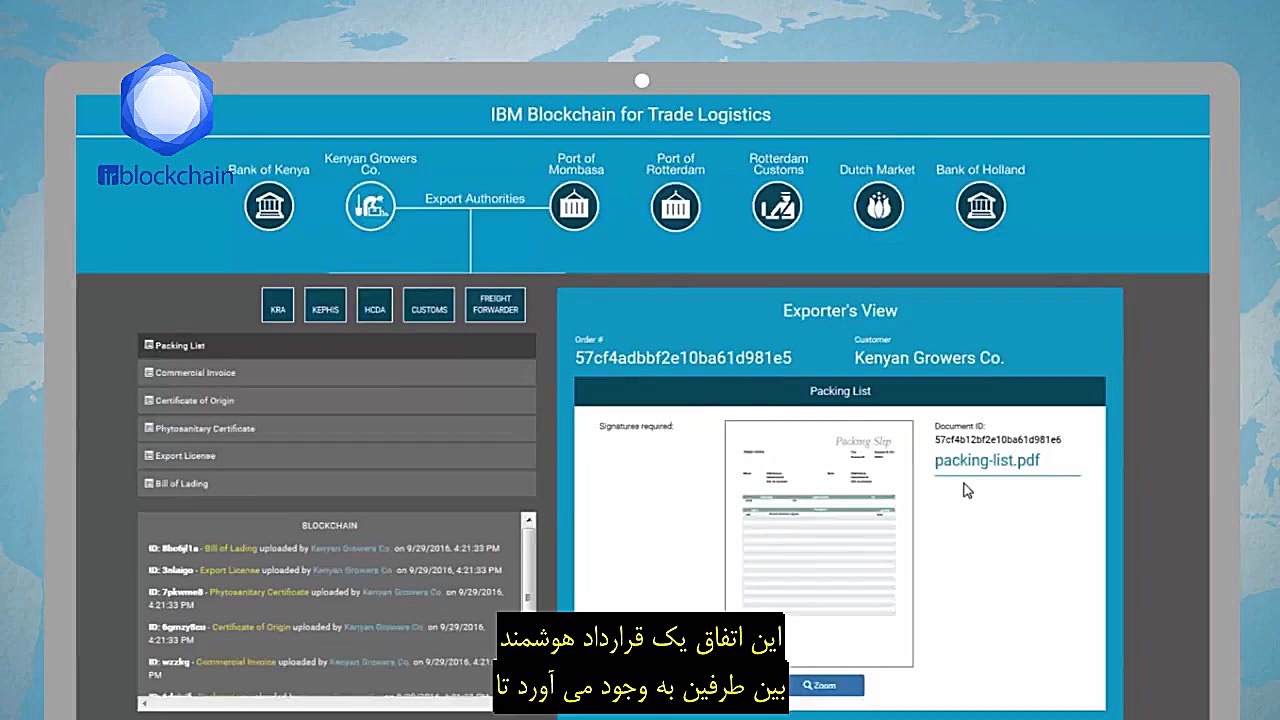Open Bill of Lading document row
This screenshot has width=1280, height=720.
[x=337, y=483]
